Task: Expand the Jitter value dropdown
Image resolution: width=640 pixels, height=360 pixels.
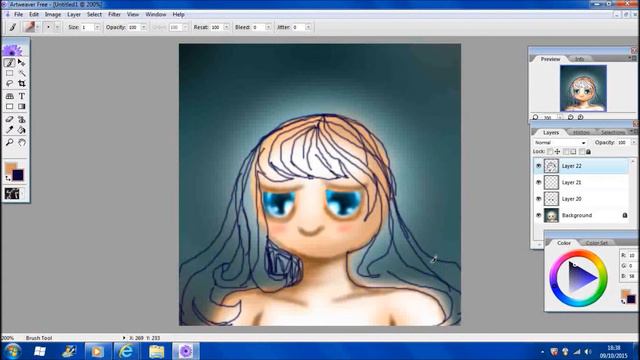Action: pyautogui.click(x=308, y=27)
